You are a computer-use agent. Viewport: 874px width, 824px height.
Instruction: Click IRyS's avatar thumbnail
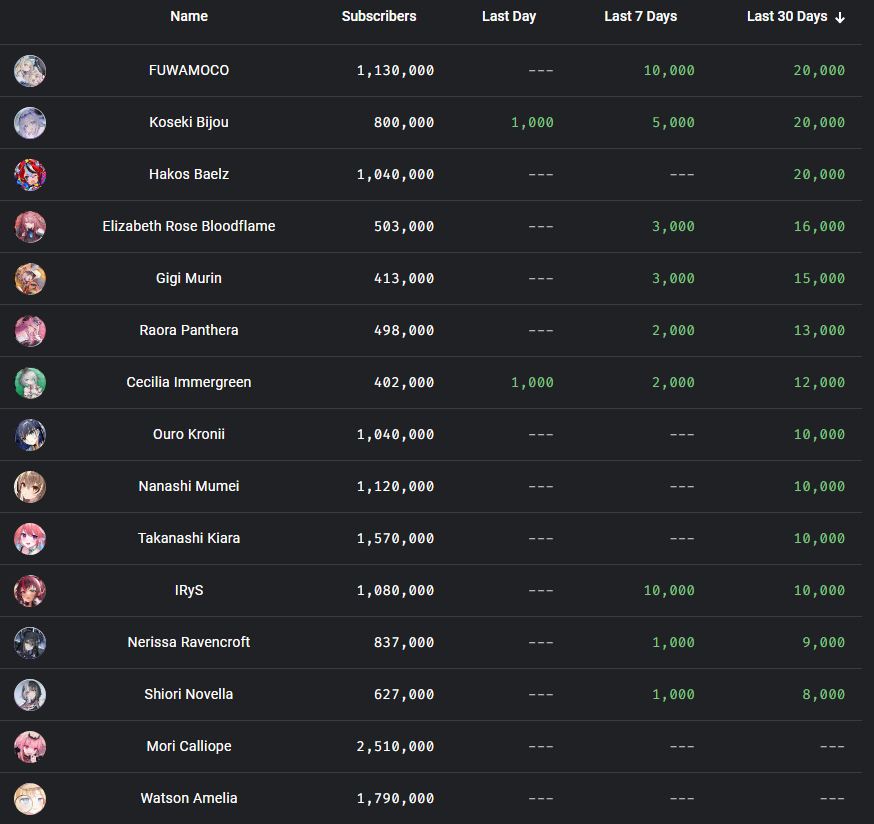(30, 591)
